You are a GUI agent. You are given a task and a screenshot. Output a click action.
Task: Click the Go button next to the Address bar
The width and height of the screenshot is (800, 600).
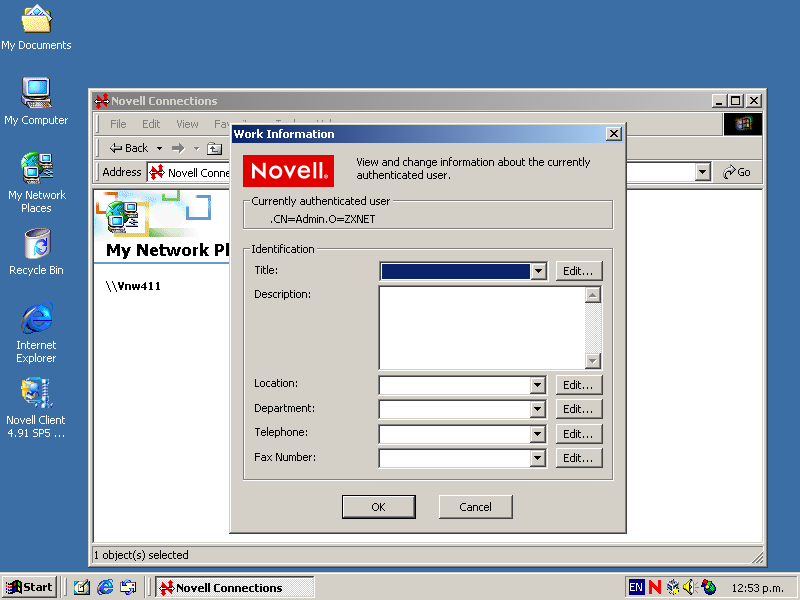737,172
